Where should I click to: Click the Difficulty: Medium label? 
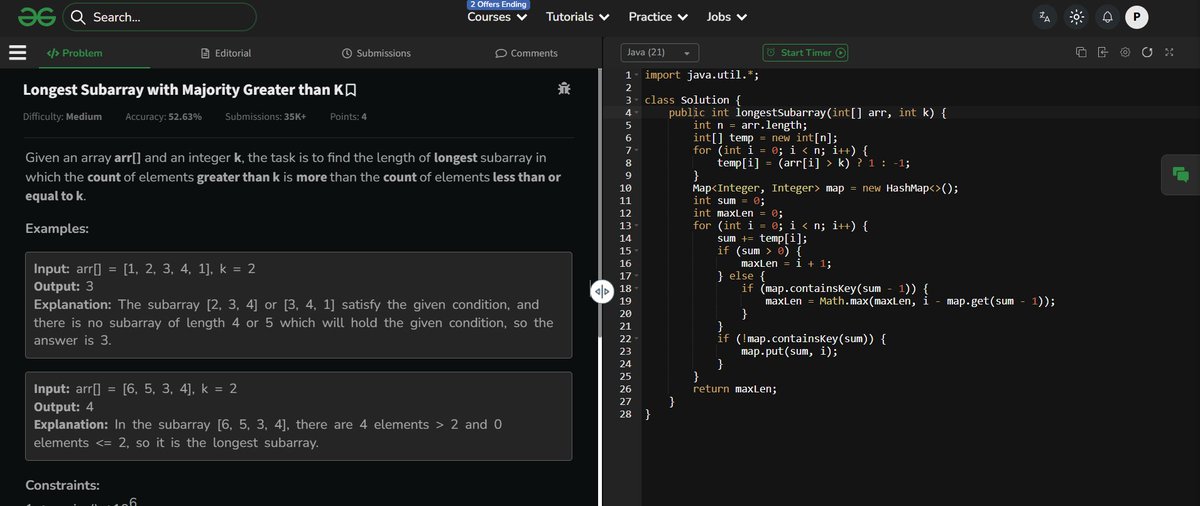[x=62, y=117]
